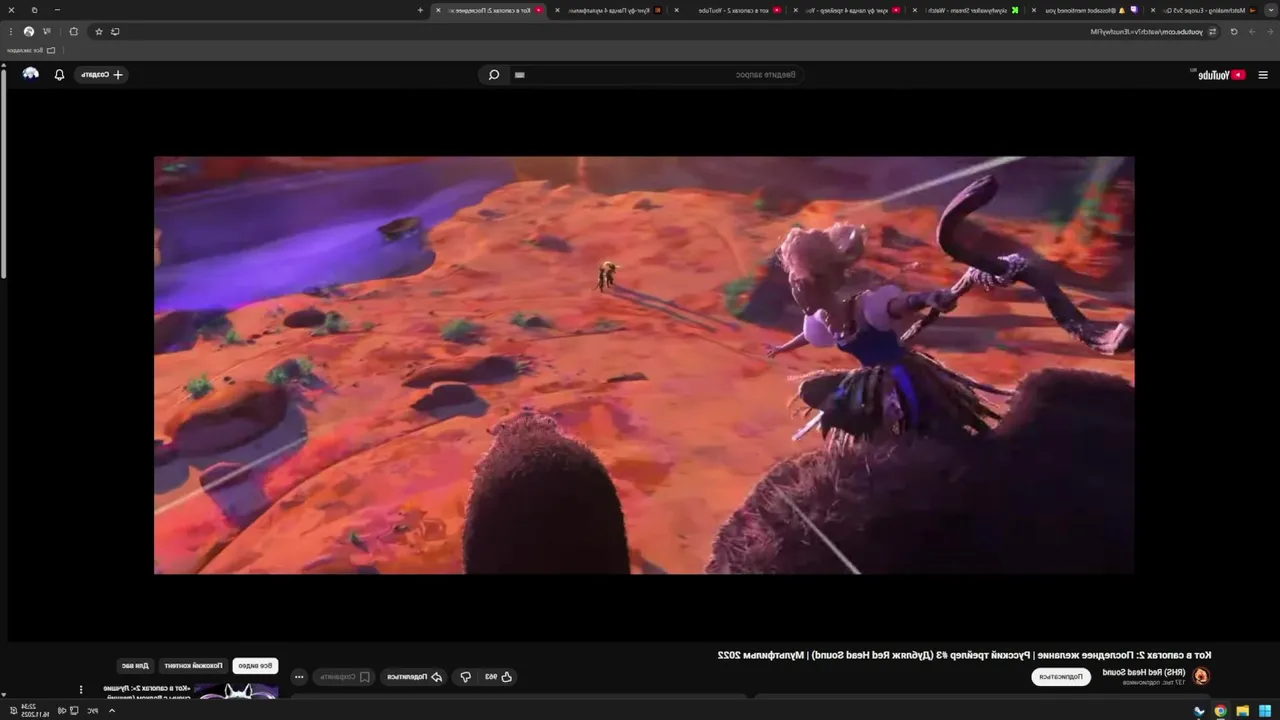This screenshot has height=720, width=1280.
Task: Open the on-screen keyboard icon in search box
Action: (x=519, y=75)
